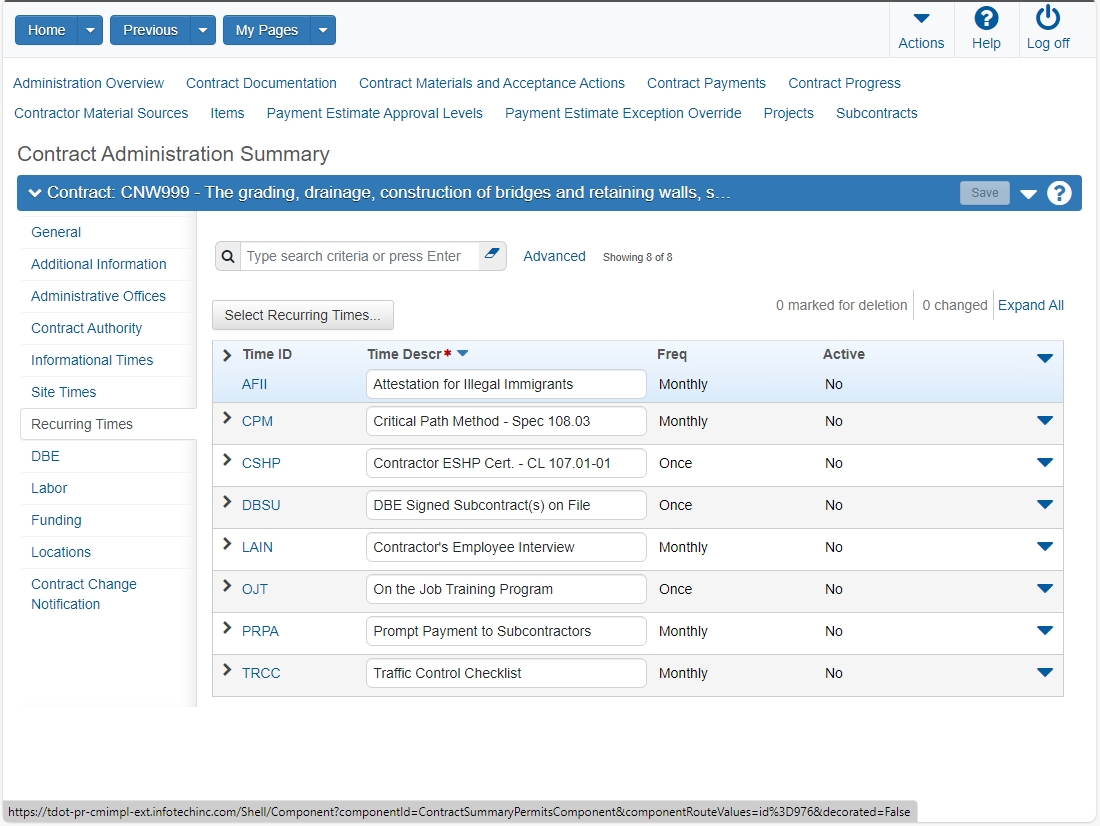The image size is (1100, 826).
Task: Edit the Traffic Control Checklist description field
Action: [506, 674]
